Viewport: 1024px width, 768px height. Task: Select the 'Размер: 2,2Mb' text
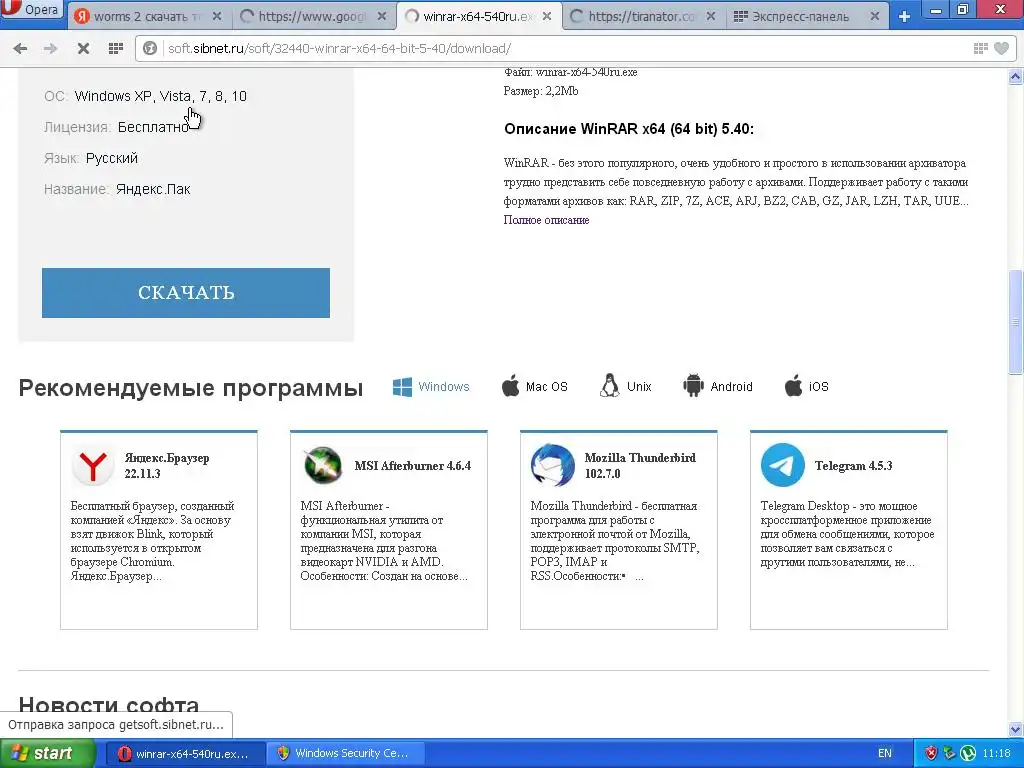click(x=541, y=91)
